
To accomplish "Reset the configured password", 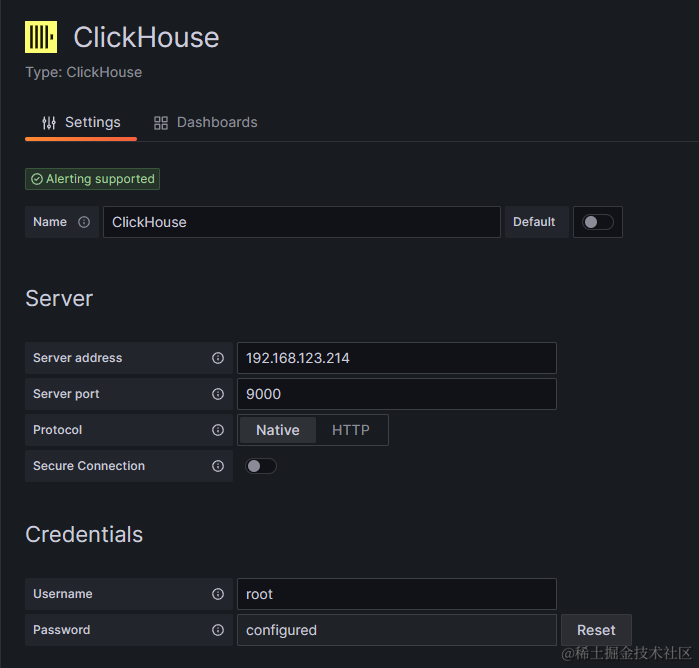I will tap(596, 630).
